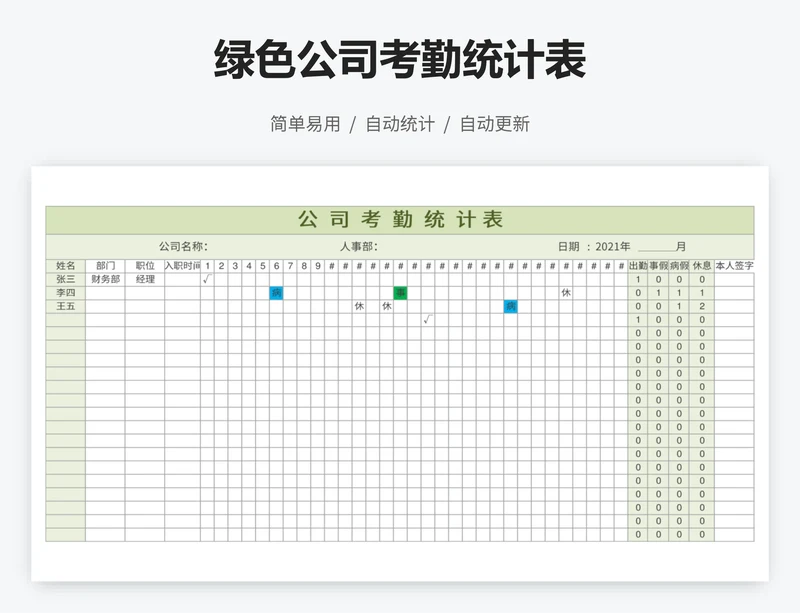Click the name cell 张三

click(66, 279)
